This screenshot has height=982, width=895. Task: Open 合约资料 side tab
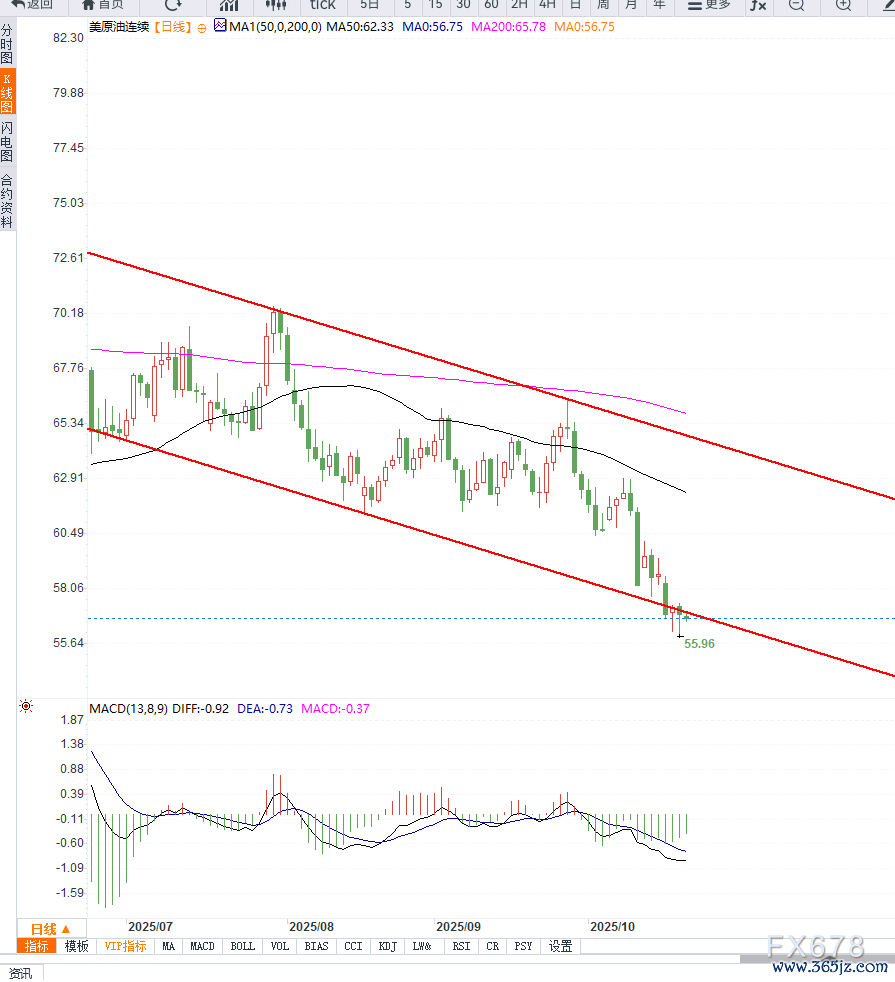pos(7,201)
